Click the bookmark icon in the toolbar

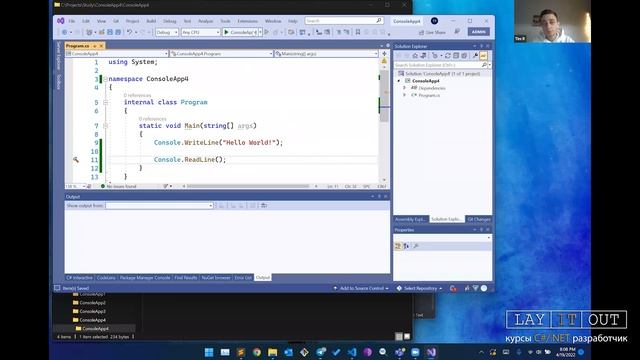[358, 32]
